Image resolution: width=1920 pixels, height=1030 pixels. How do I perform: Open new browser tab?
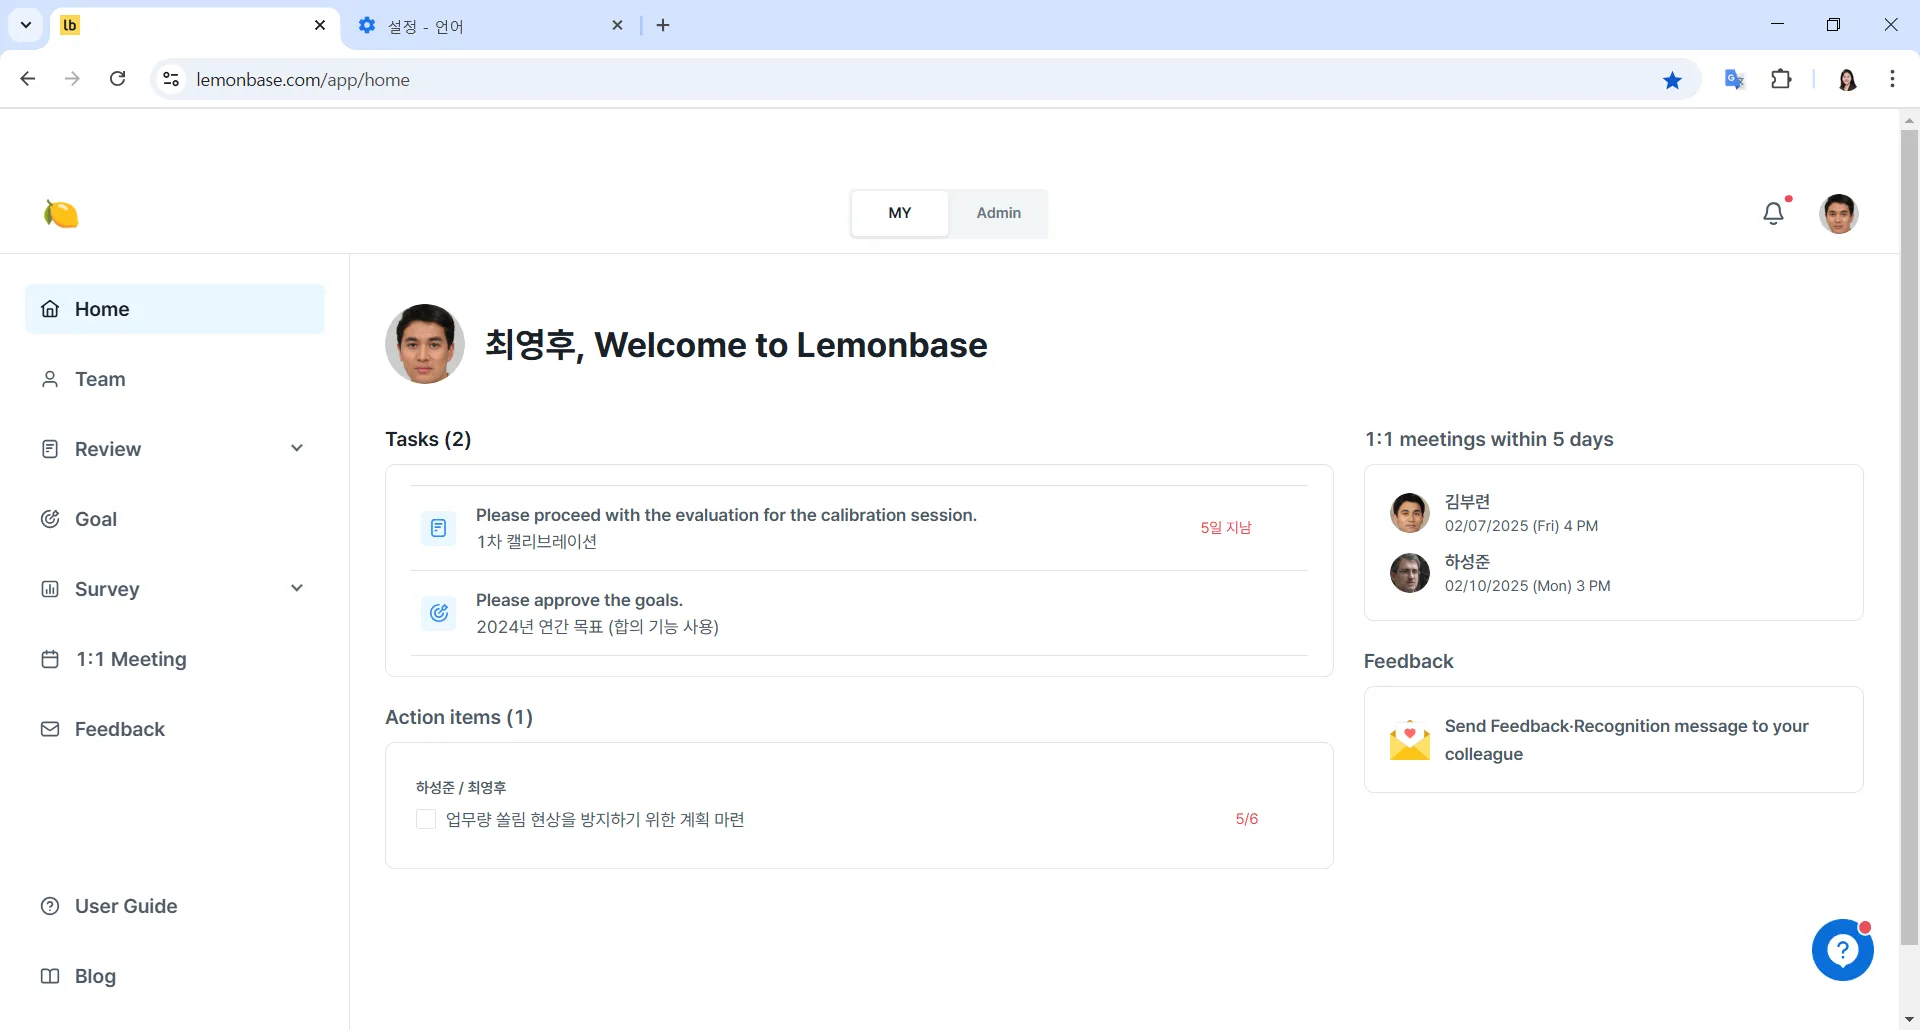(663, 25)
